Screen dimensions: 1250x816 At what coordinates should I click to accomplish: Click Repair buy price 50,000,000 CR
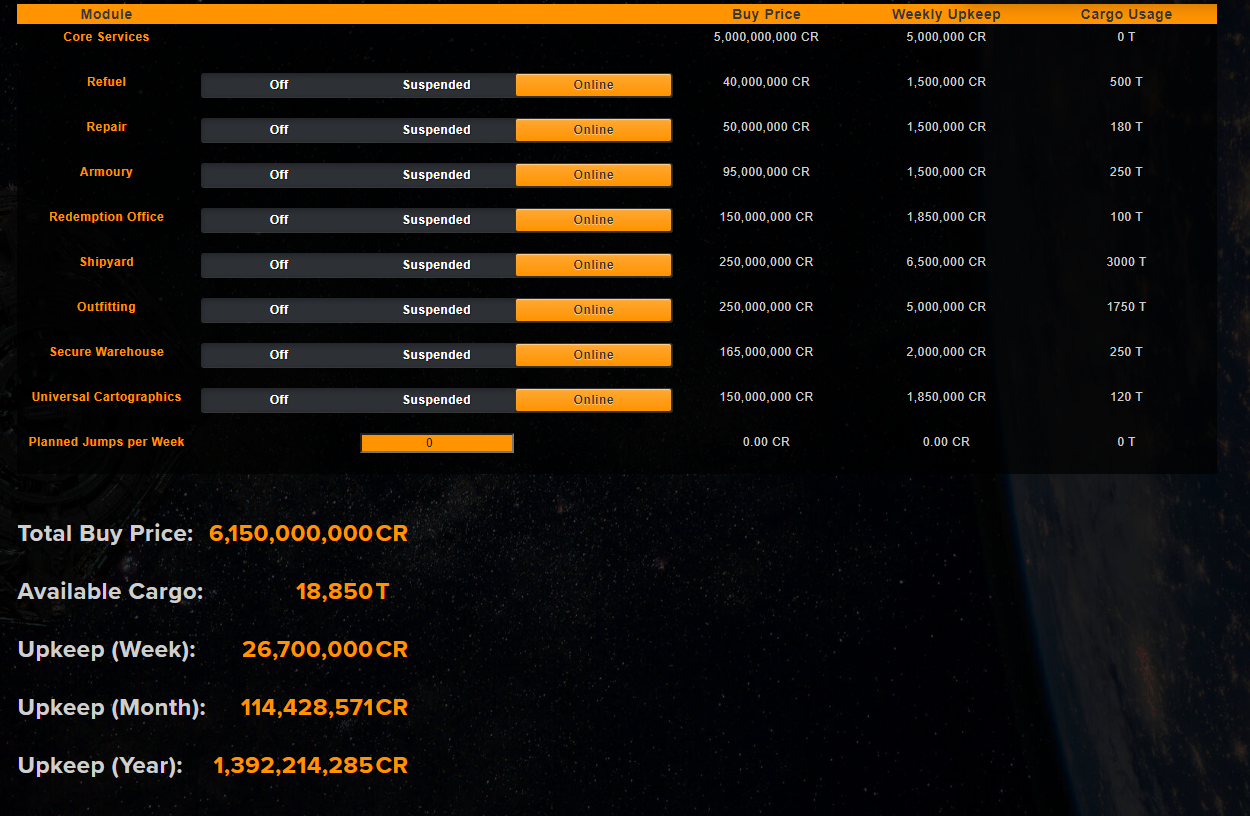coord(766,127)
